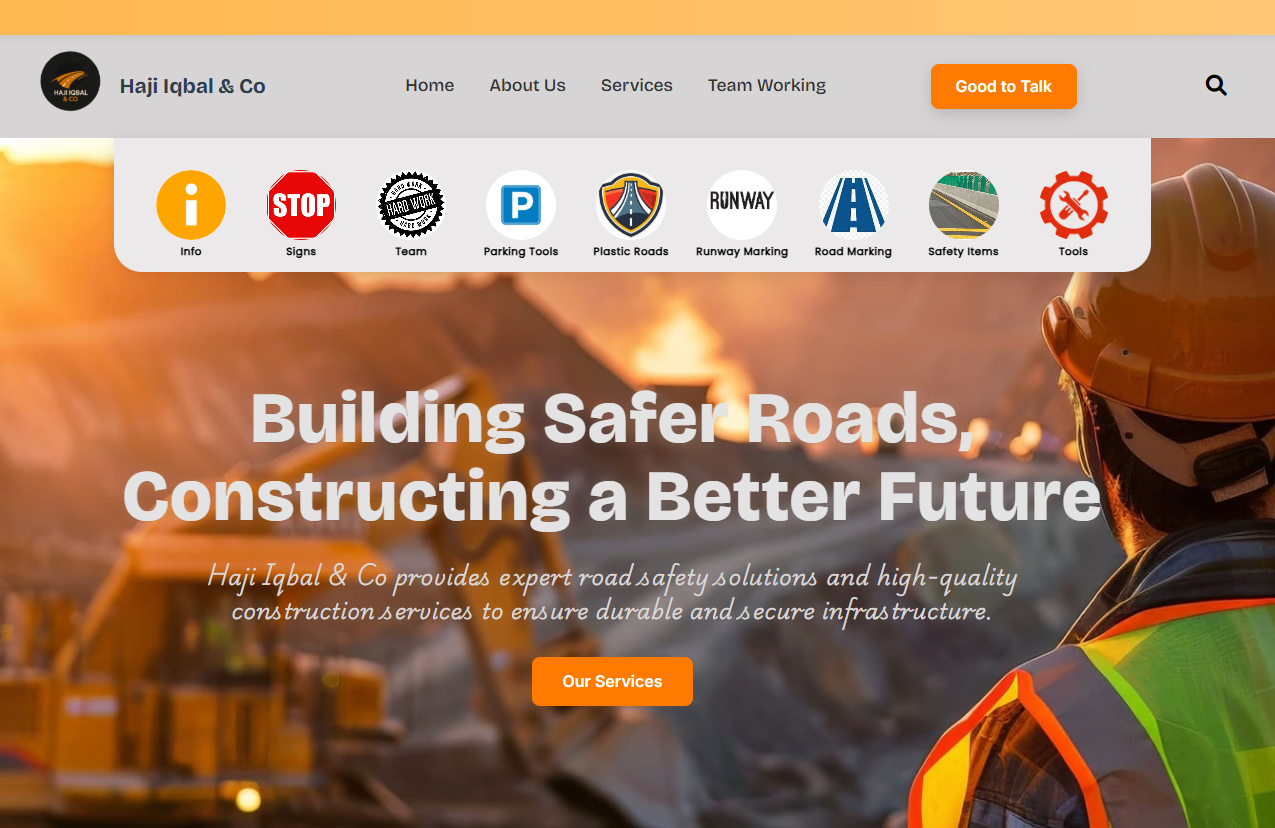Click the Haji Iqbal & Co logo
The width and height of the screenshot is (1275, 828).
tap(70, 81)
